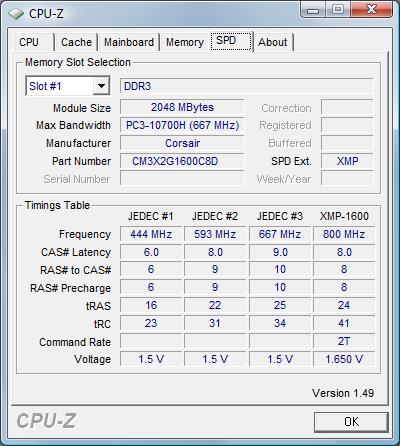Image resolution: width=400 pixels, height=446 pixels.
Task: Select the 800 MHz XMP frequency cell
Action: pos(344,234)
